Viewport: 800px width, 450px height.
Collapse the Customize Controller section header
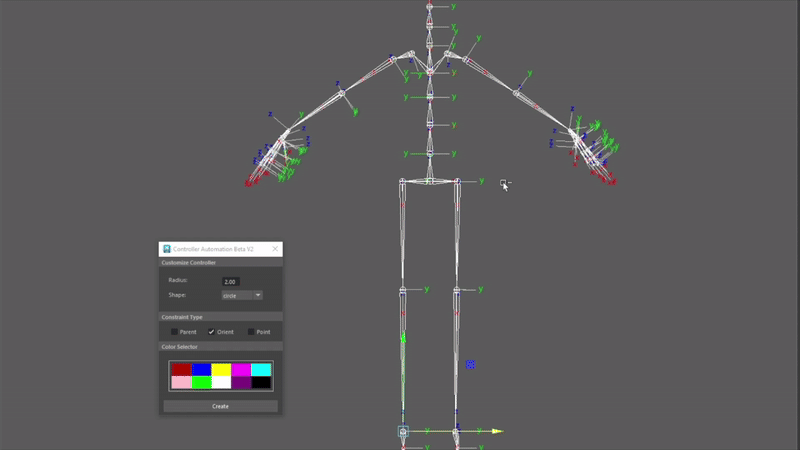[220, 263]
